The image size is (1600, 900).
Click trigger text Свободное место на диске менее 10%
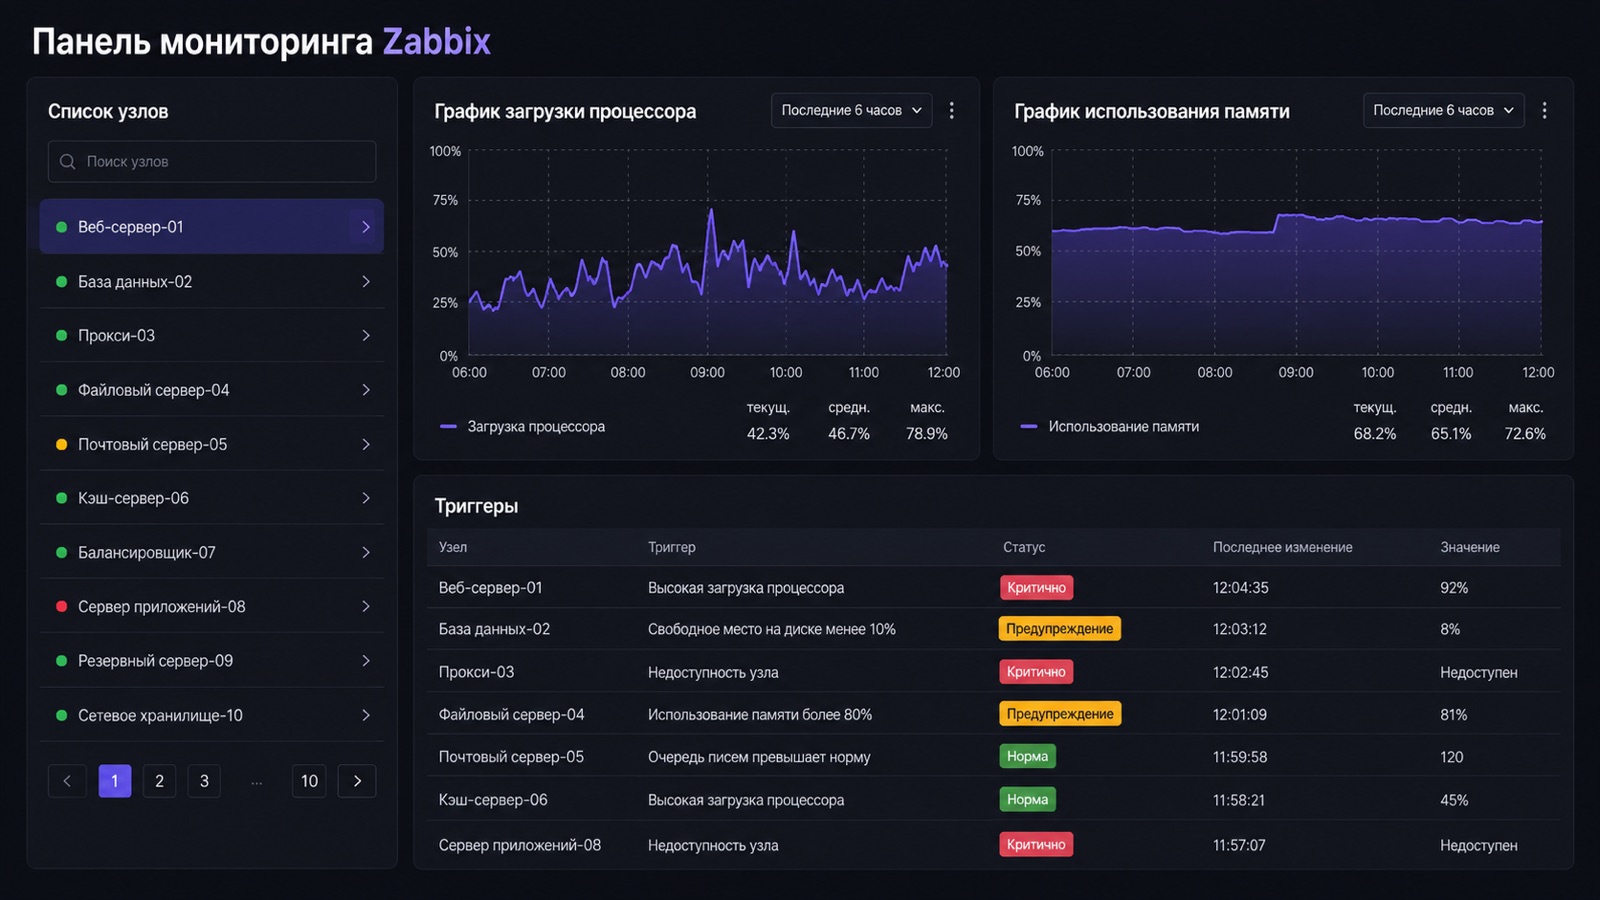tap(771, 629)
